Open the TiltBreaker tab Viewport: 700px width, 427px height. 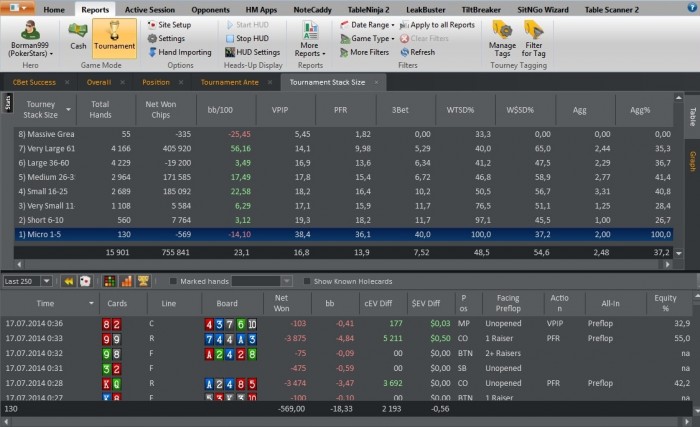(481, 9)
